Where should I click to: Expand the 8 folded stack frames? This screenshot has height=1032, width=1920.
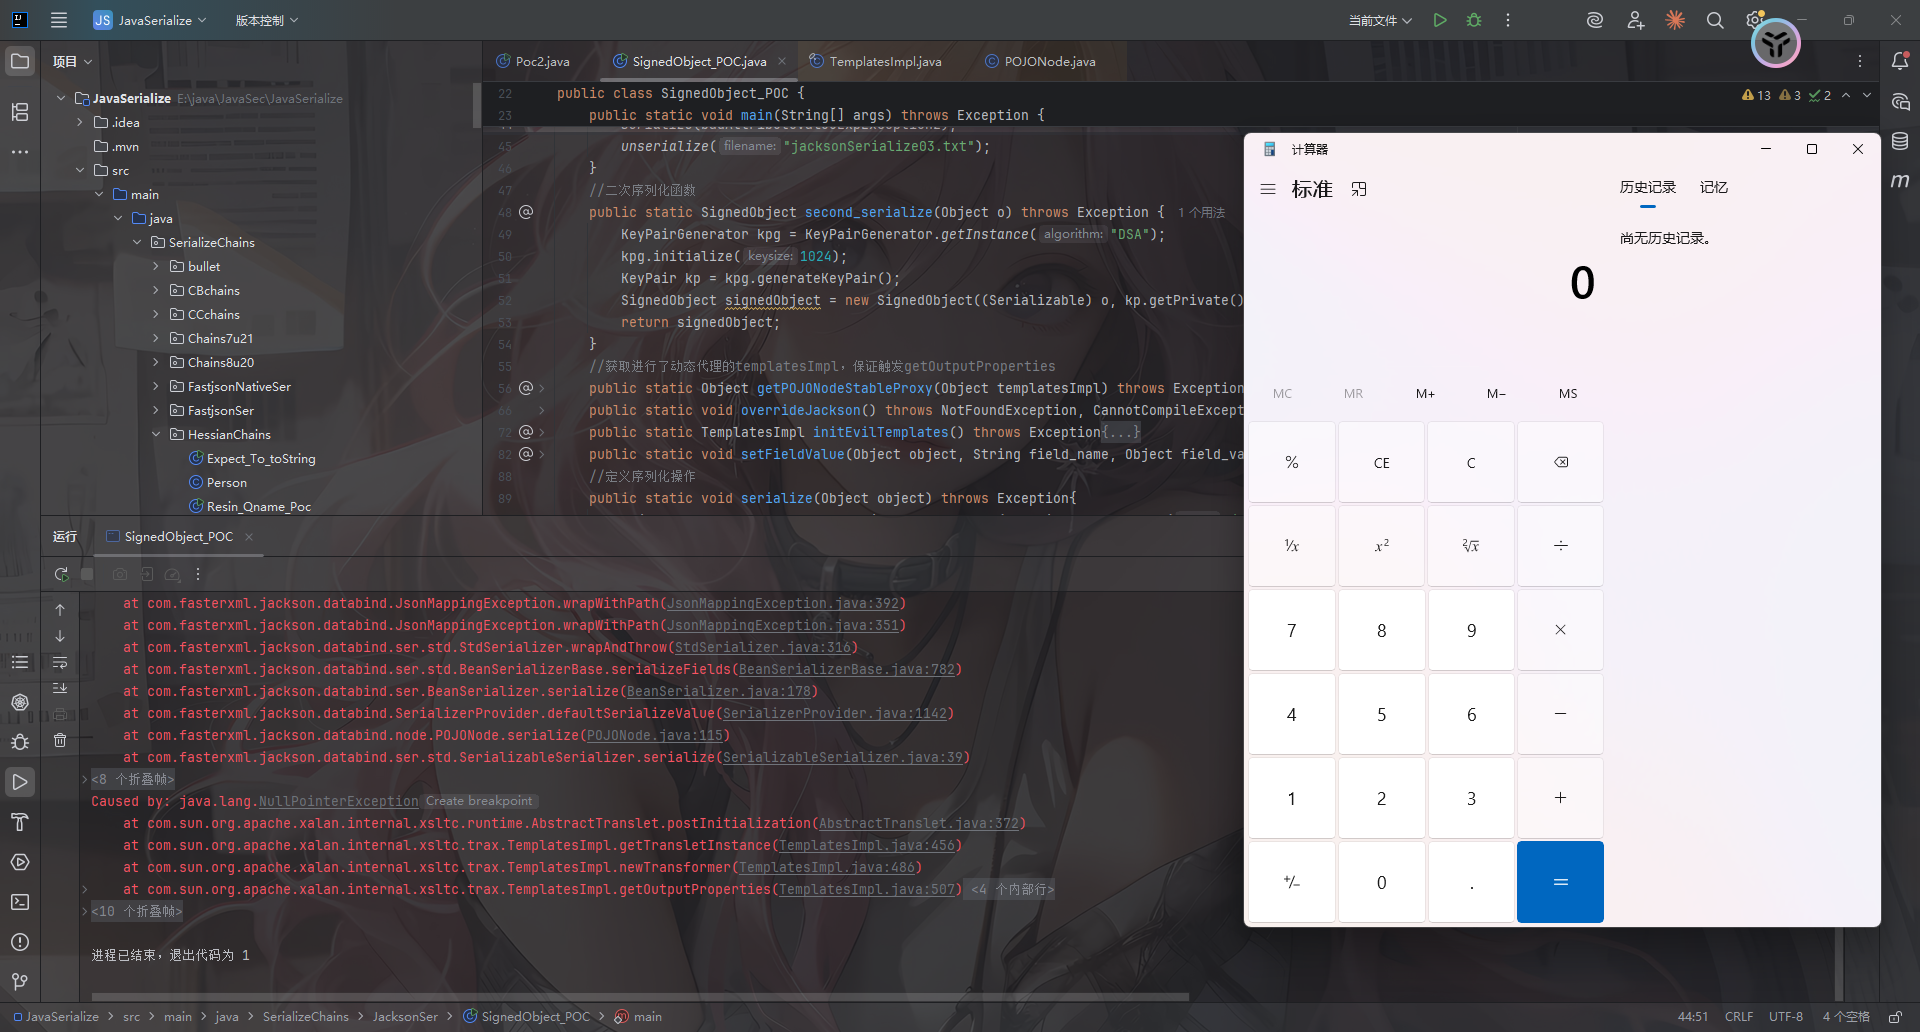tap(132, 779)
